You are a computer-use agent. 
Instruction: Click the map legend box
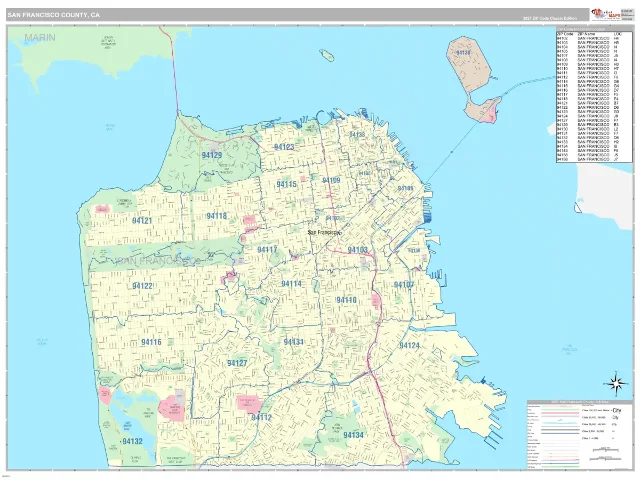pyautogui.click(x=579, y=435)
